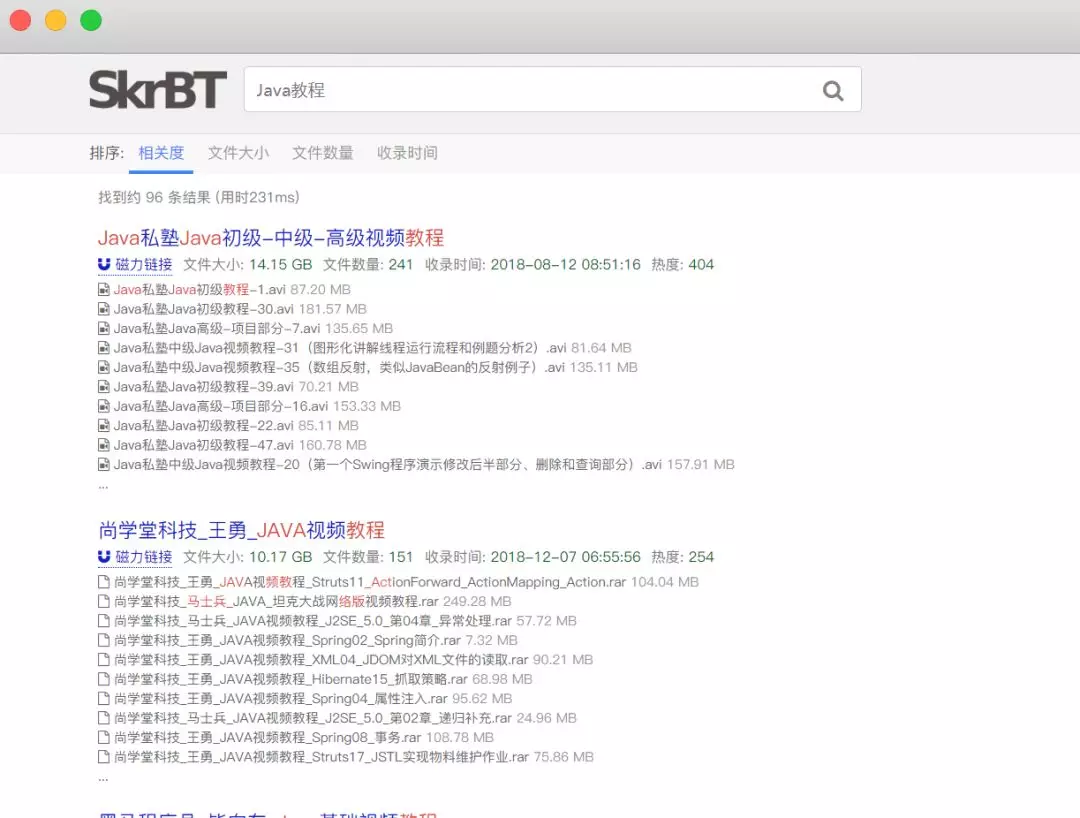This screenshot has width=1080, height=818.
Task: Click file name Spring02_Spring简介.rar
Action: tap(287, 640)
